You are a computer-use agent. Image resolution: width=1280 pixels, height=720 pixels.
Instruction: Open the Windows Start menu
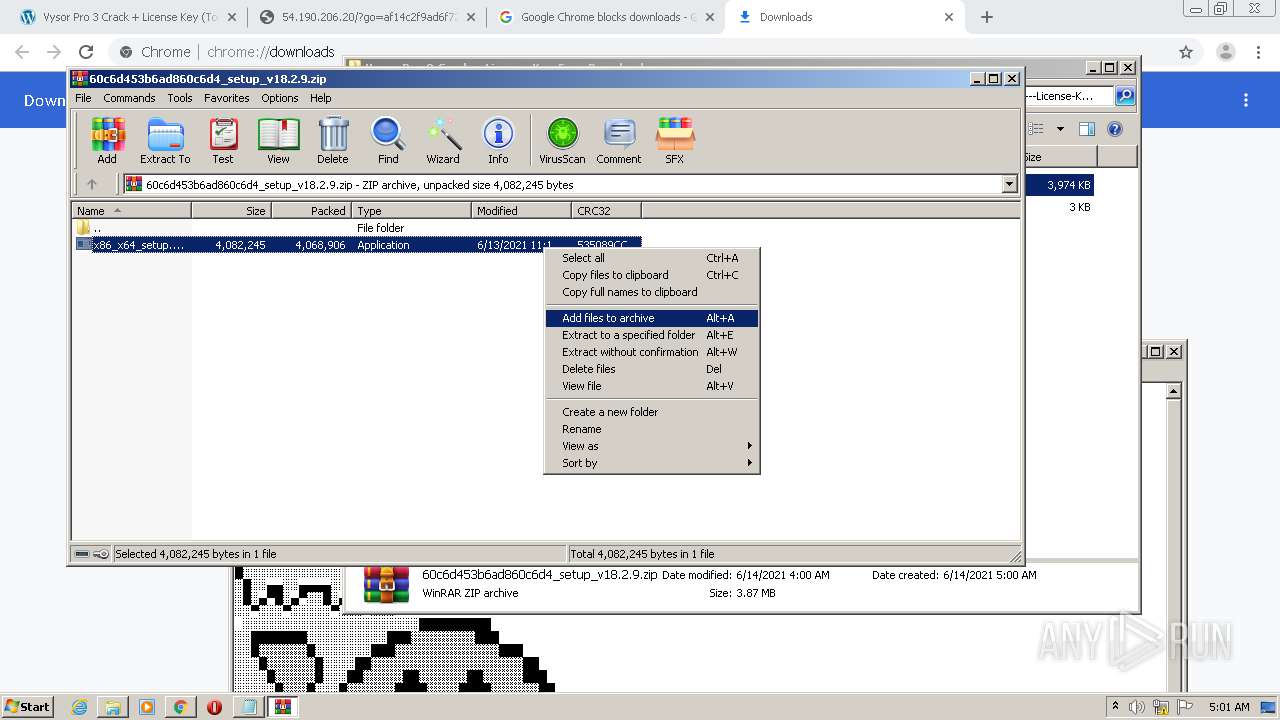27,706
